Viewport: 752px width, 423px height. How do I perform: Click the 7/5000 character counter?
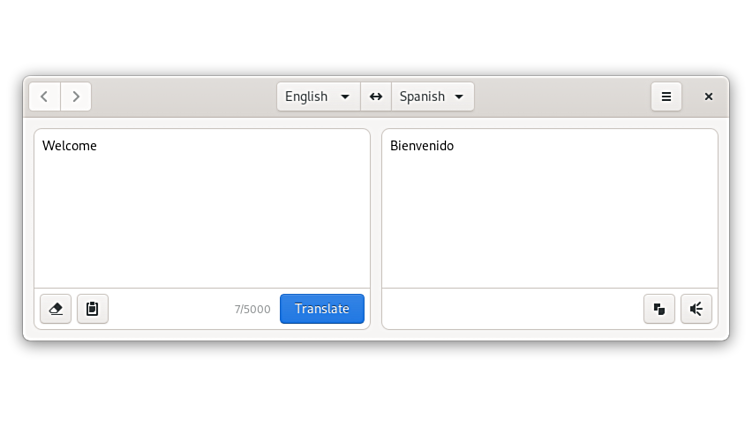pos(252,310)
